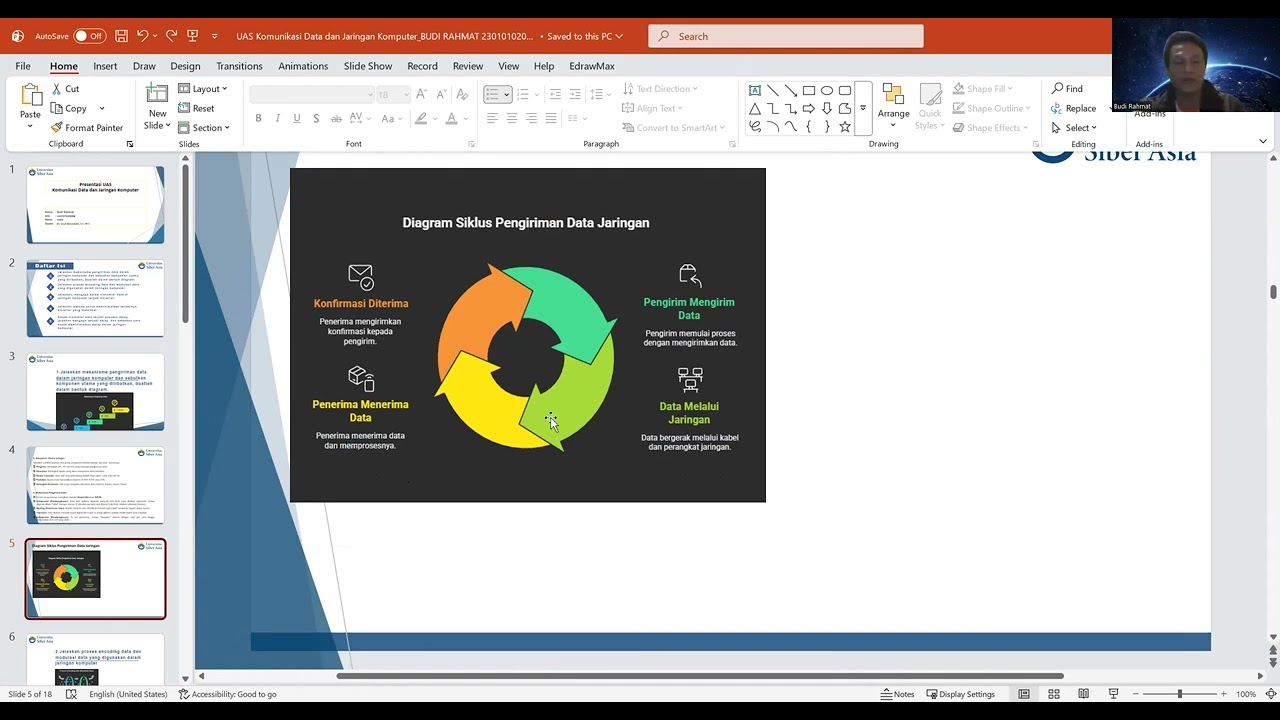Reset the slide layout
This screenshot has height=720, width=1280.
196,108
